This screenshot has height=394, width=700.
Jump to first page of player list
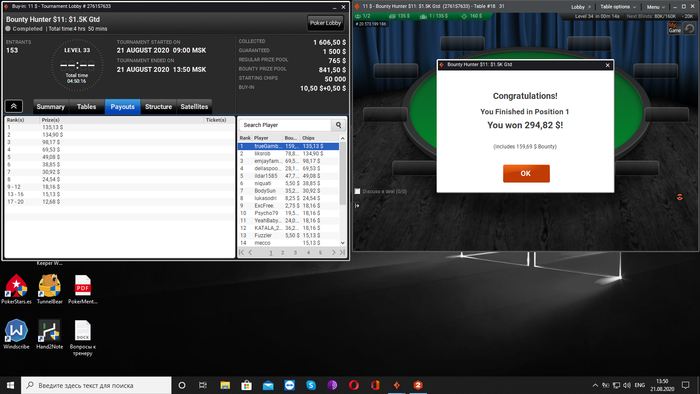coord(242,253)
